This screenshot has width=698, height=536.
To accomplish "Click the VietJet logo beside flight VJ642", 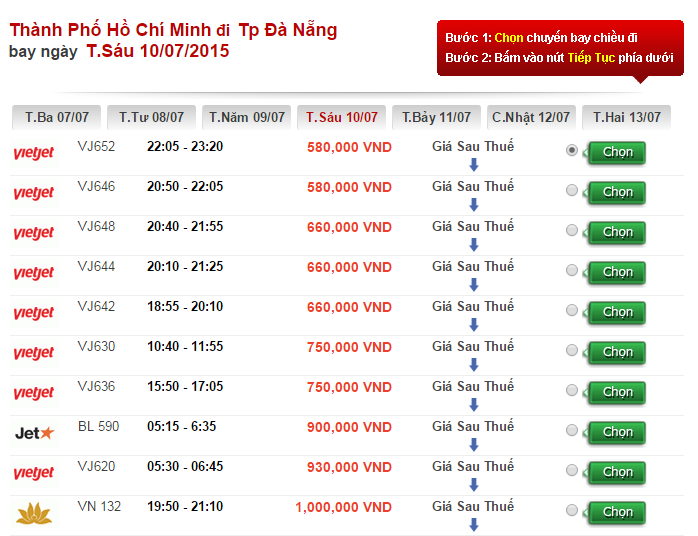I will point(34,313).
